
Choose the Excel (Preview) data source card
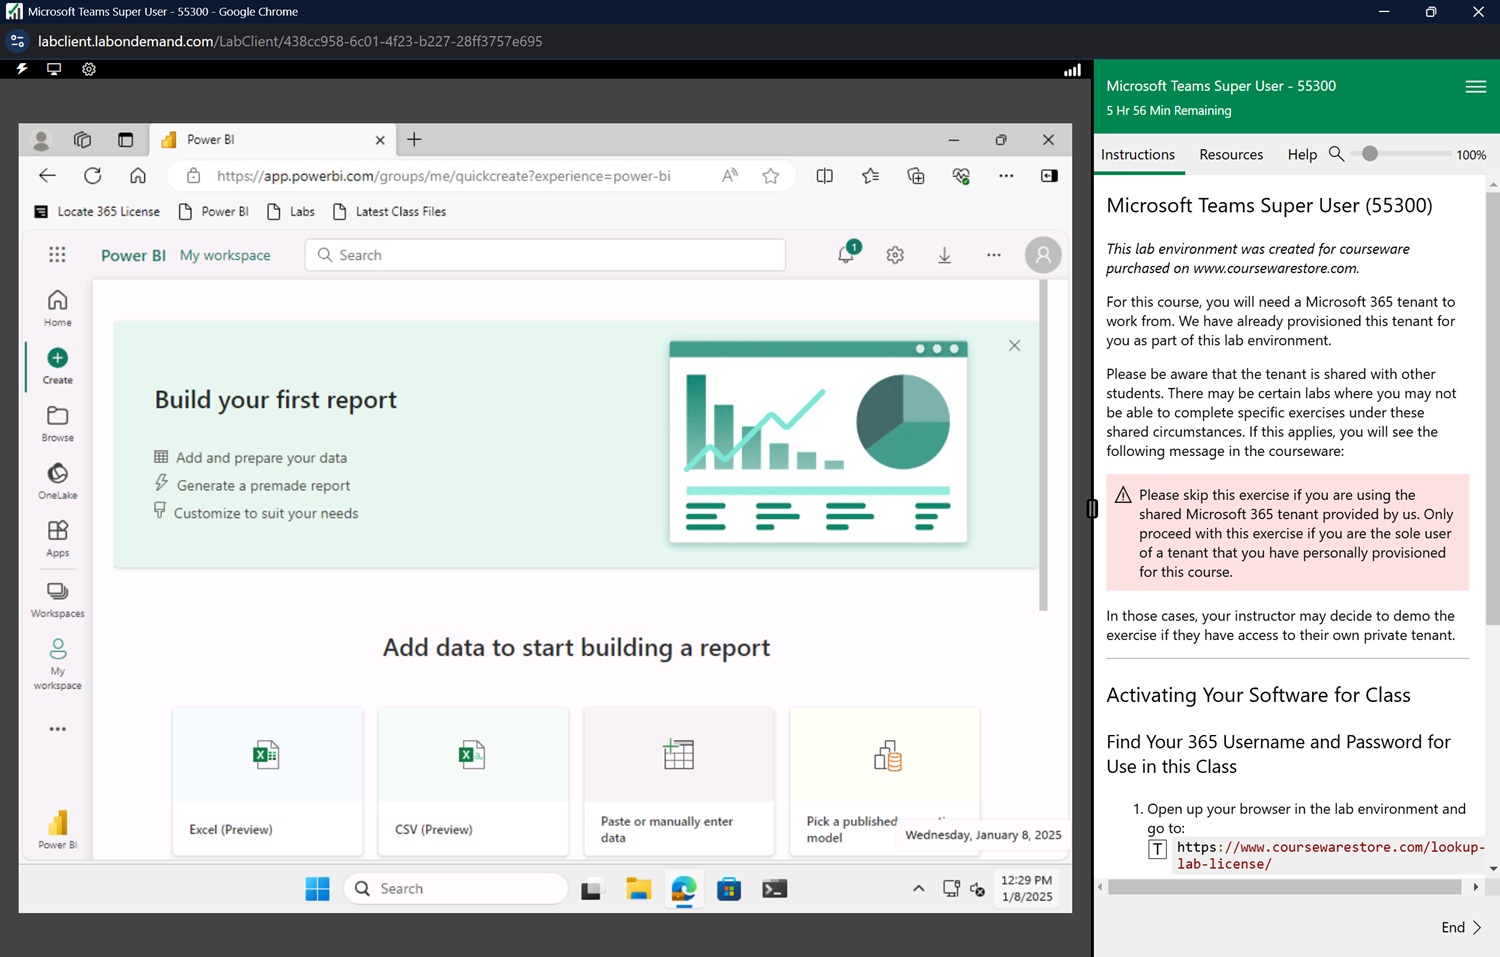[267, 781]
